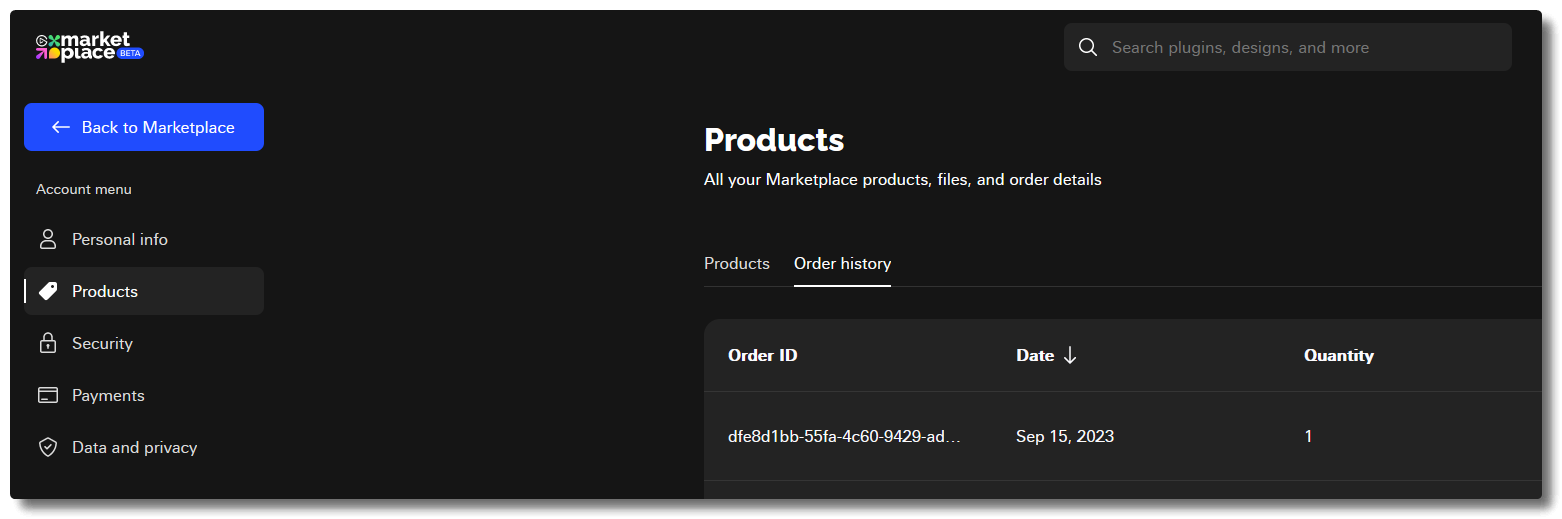
Task: Click the left arrow in Back button
Action: 61,127
